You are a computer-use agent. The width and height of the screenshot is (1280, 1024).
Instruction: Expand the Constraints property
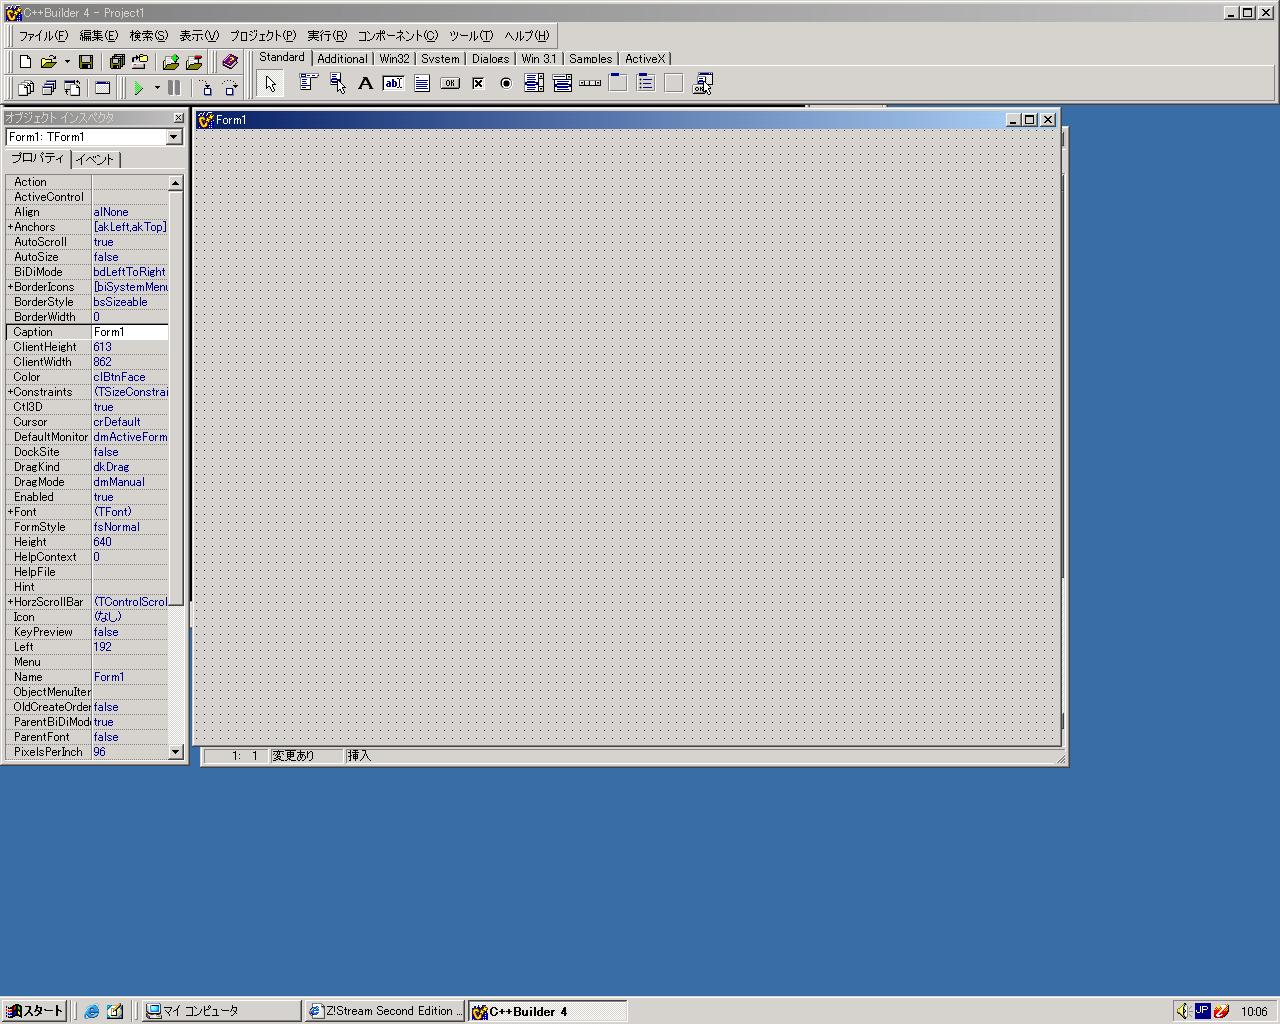(10, 392)
